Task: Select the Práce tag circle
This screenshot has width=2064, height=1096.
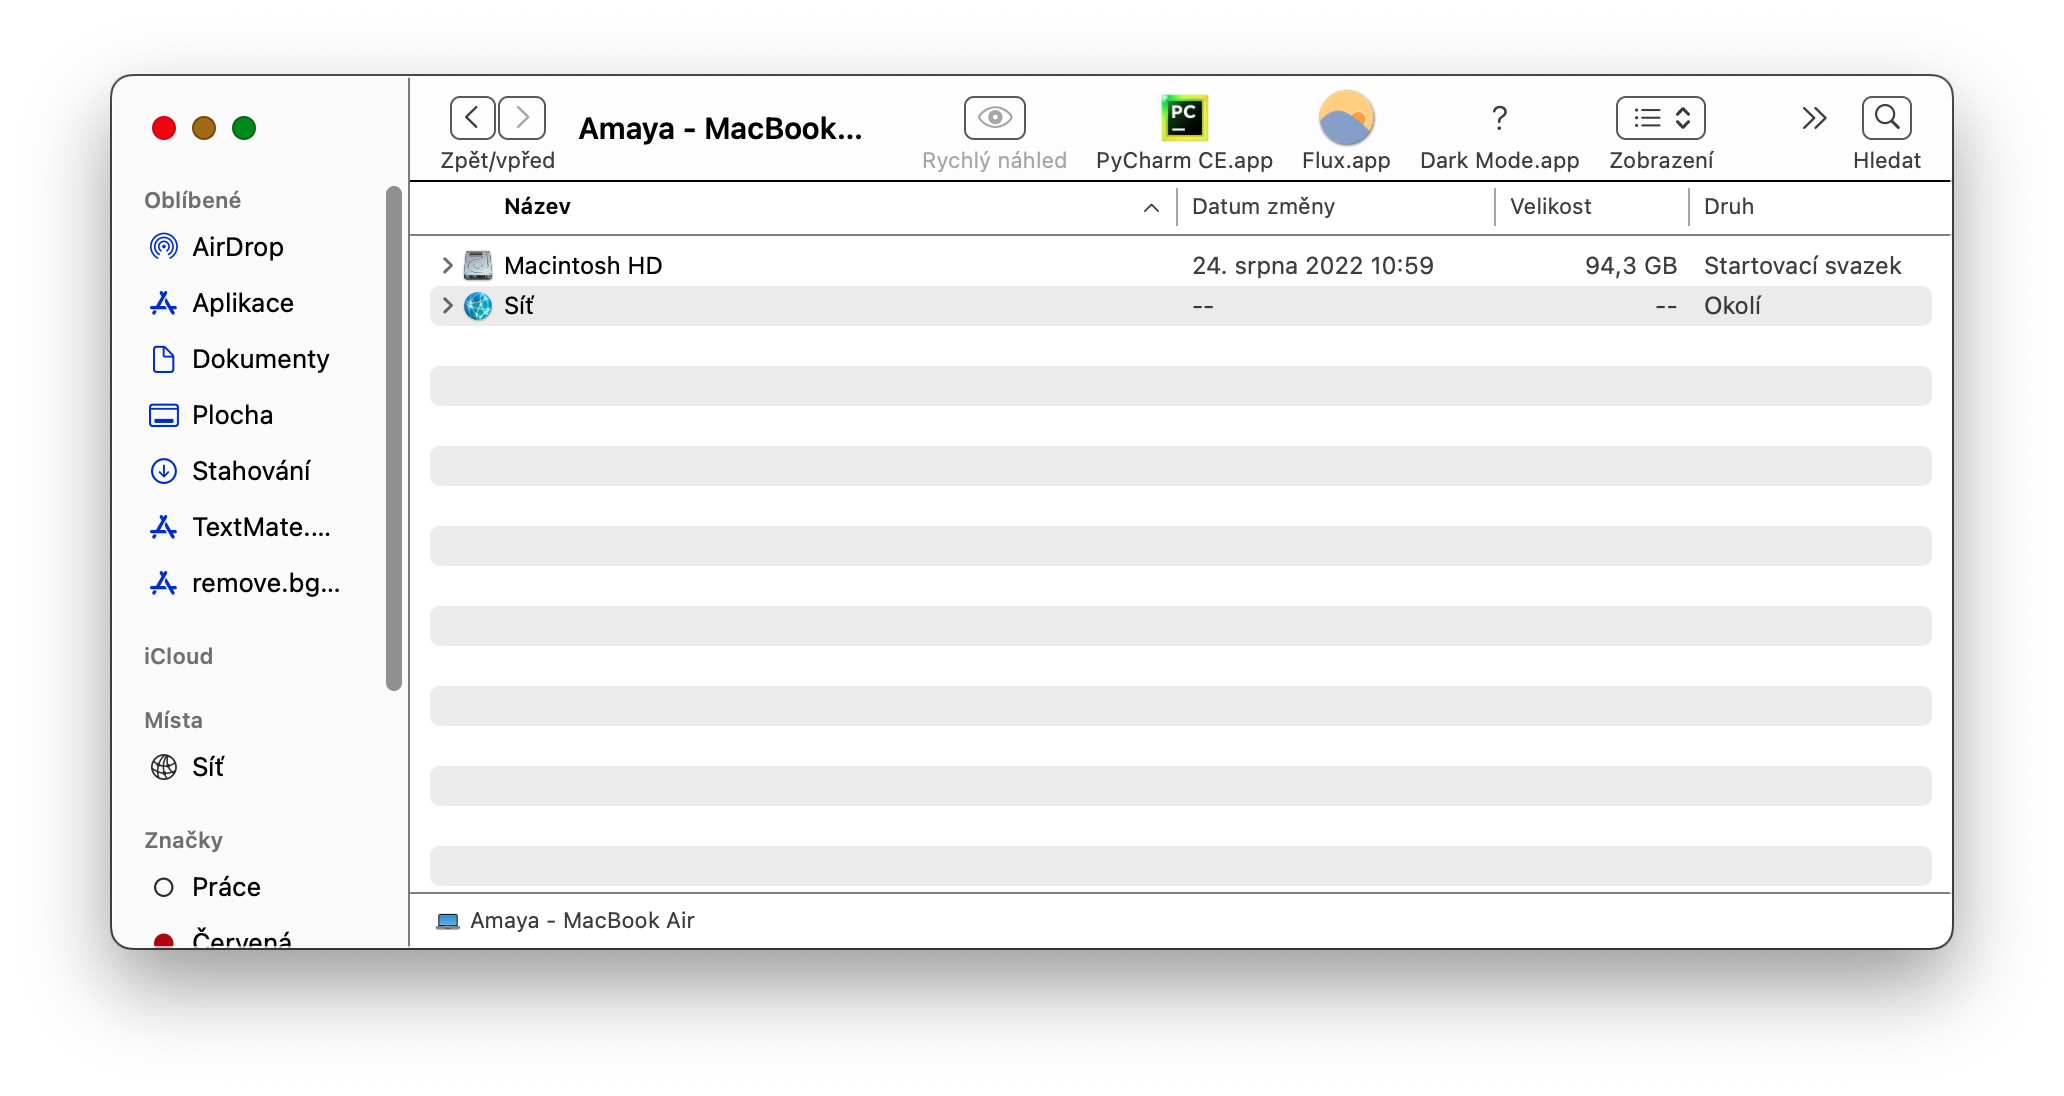Action: (x=164, y=887)
